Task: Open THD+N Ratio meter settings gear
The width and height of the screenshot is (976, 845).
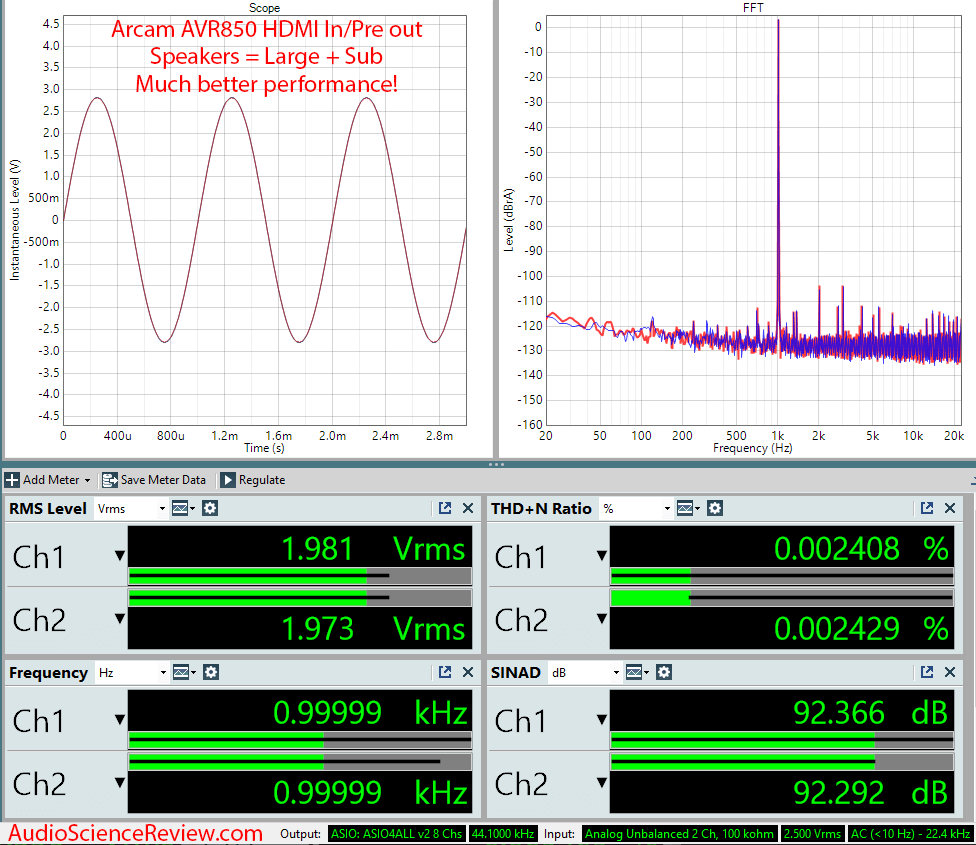Action: [x=715, y=508]
